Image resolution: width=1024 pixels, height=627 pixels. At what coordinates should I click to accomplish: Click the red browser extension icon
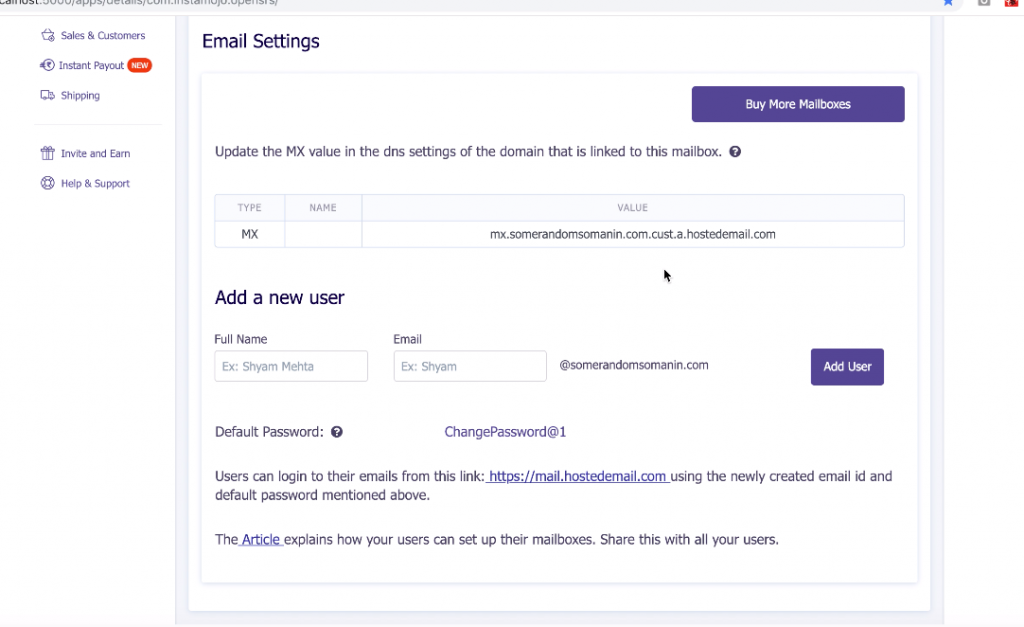tap(1010, 2)
